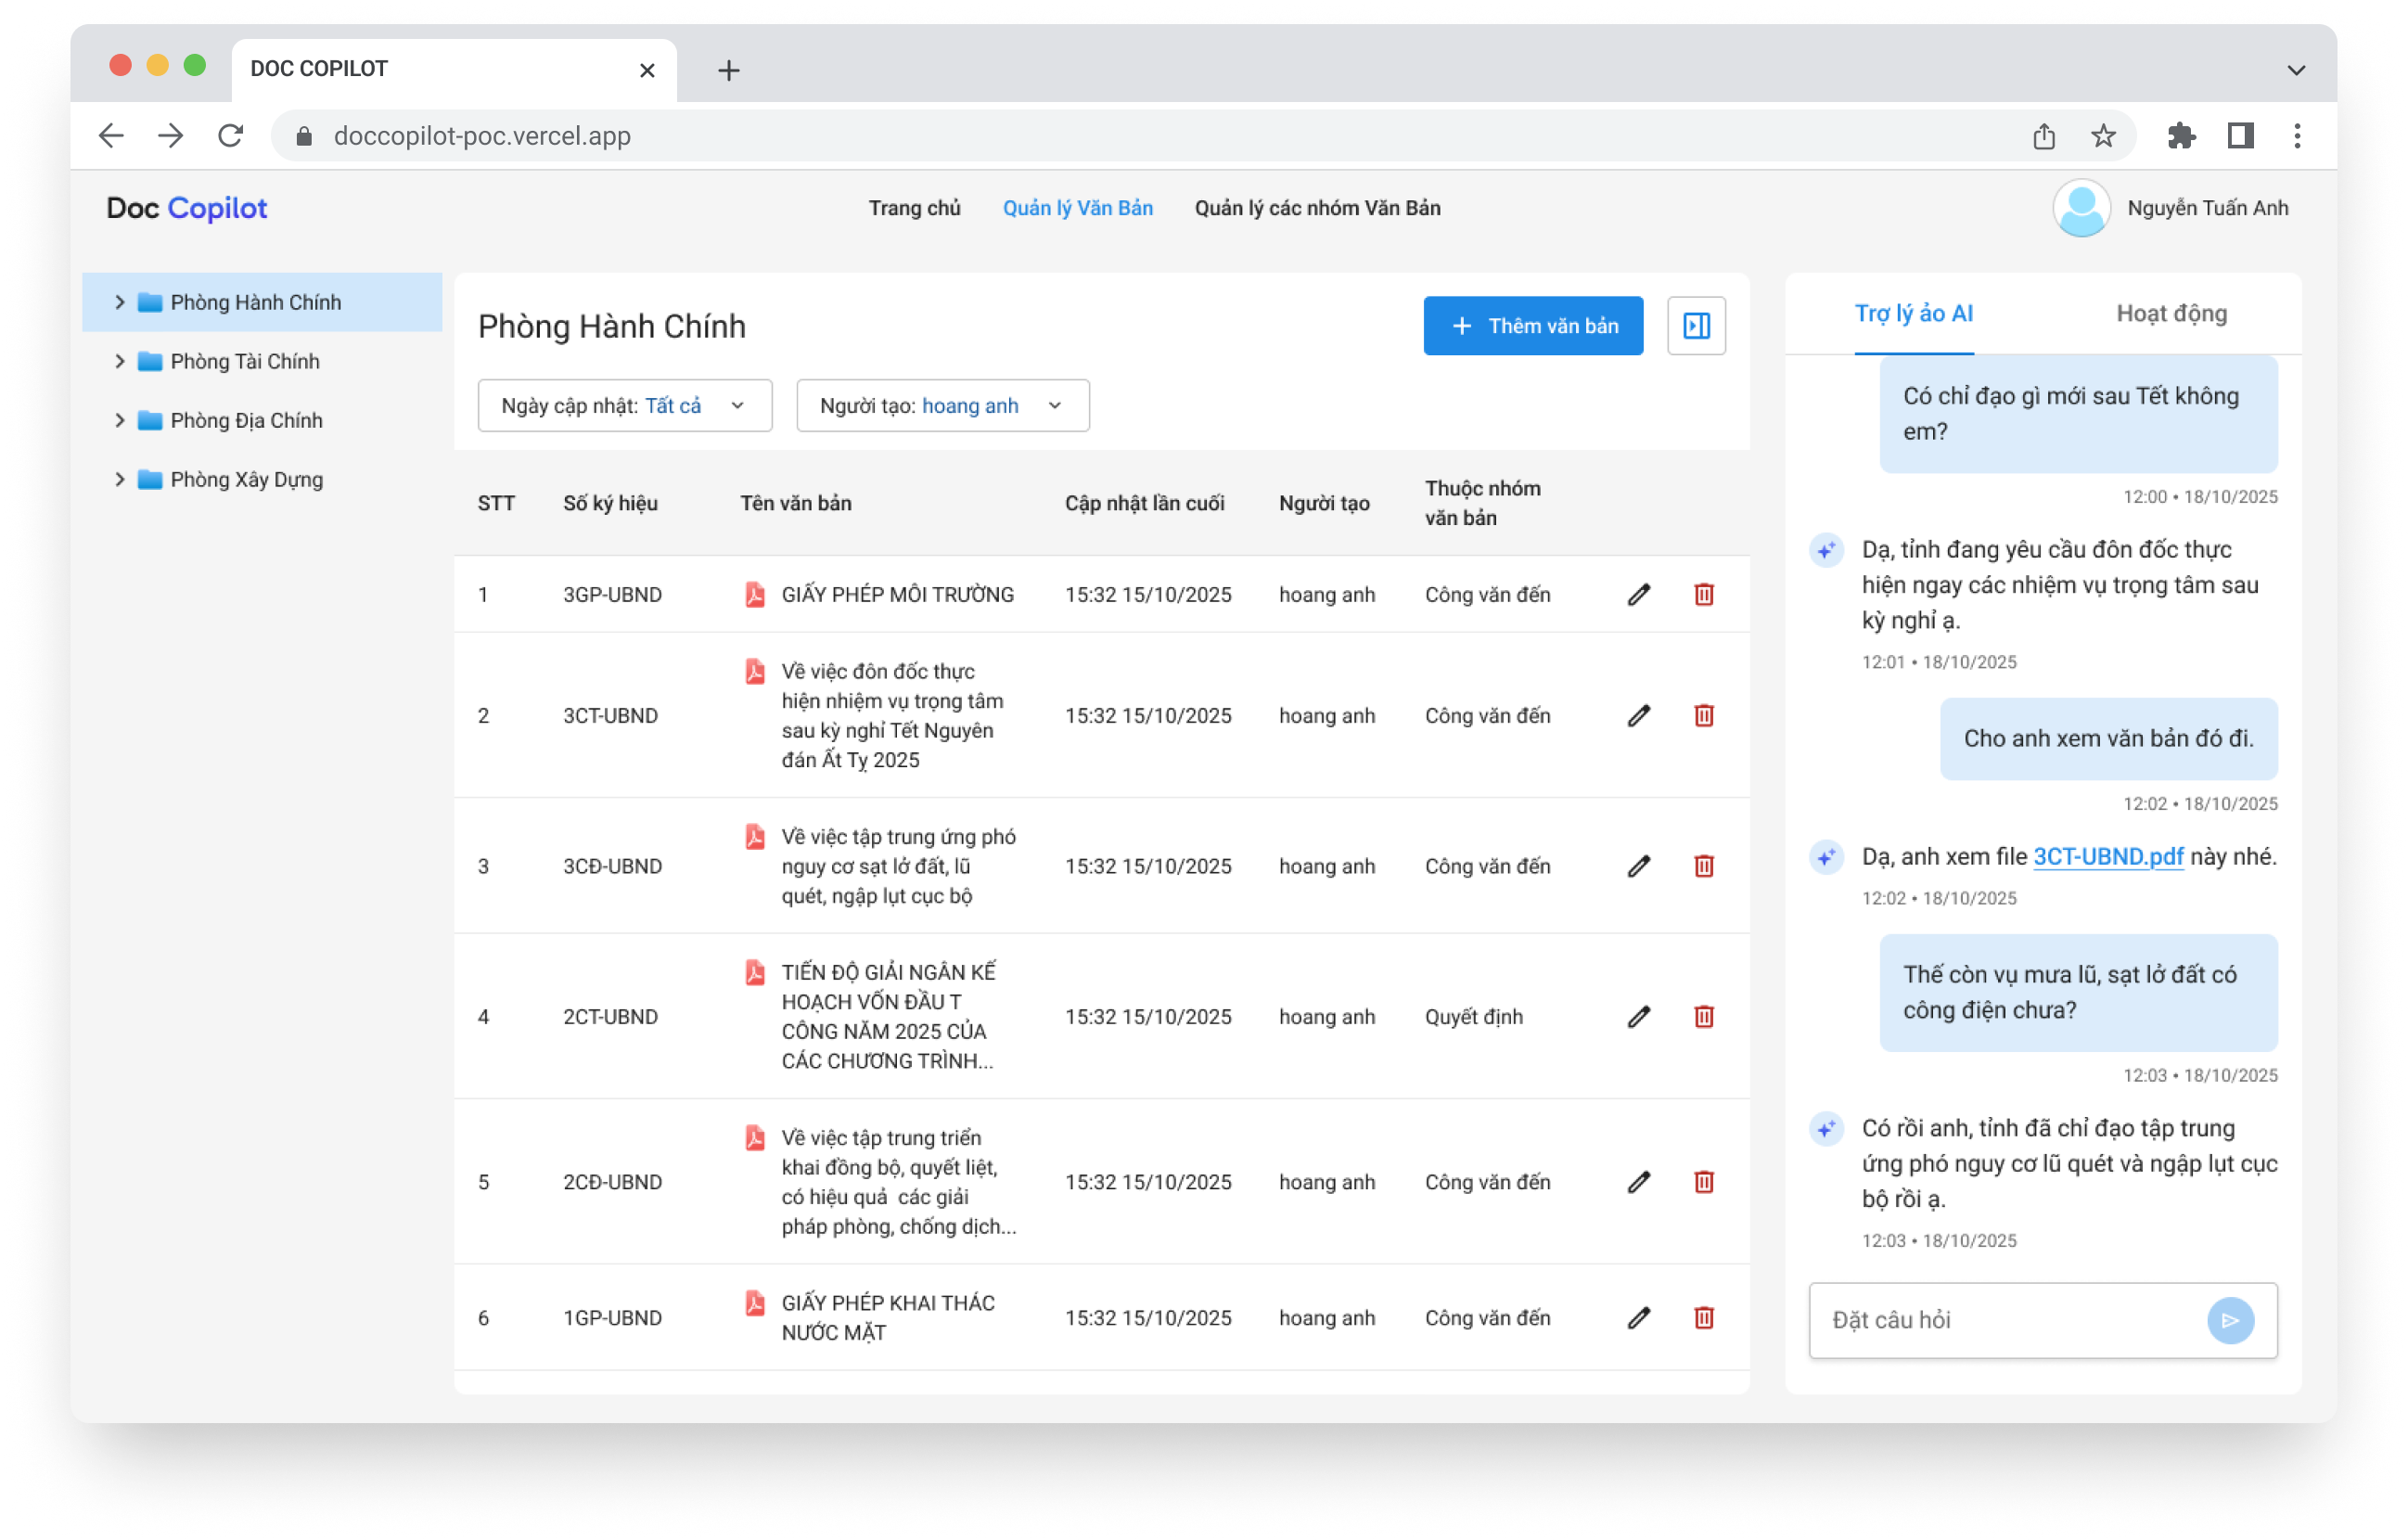The image size is (2408, 1540).
Task: Click edit pencil for GIẤY PHÉP MÔI TRƯỜNG row
Action: coord(1638,595)
